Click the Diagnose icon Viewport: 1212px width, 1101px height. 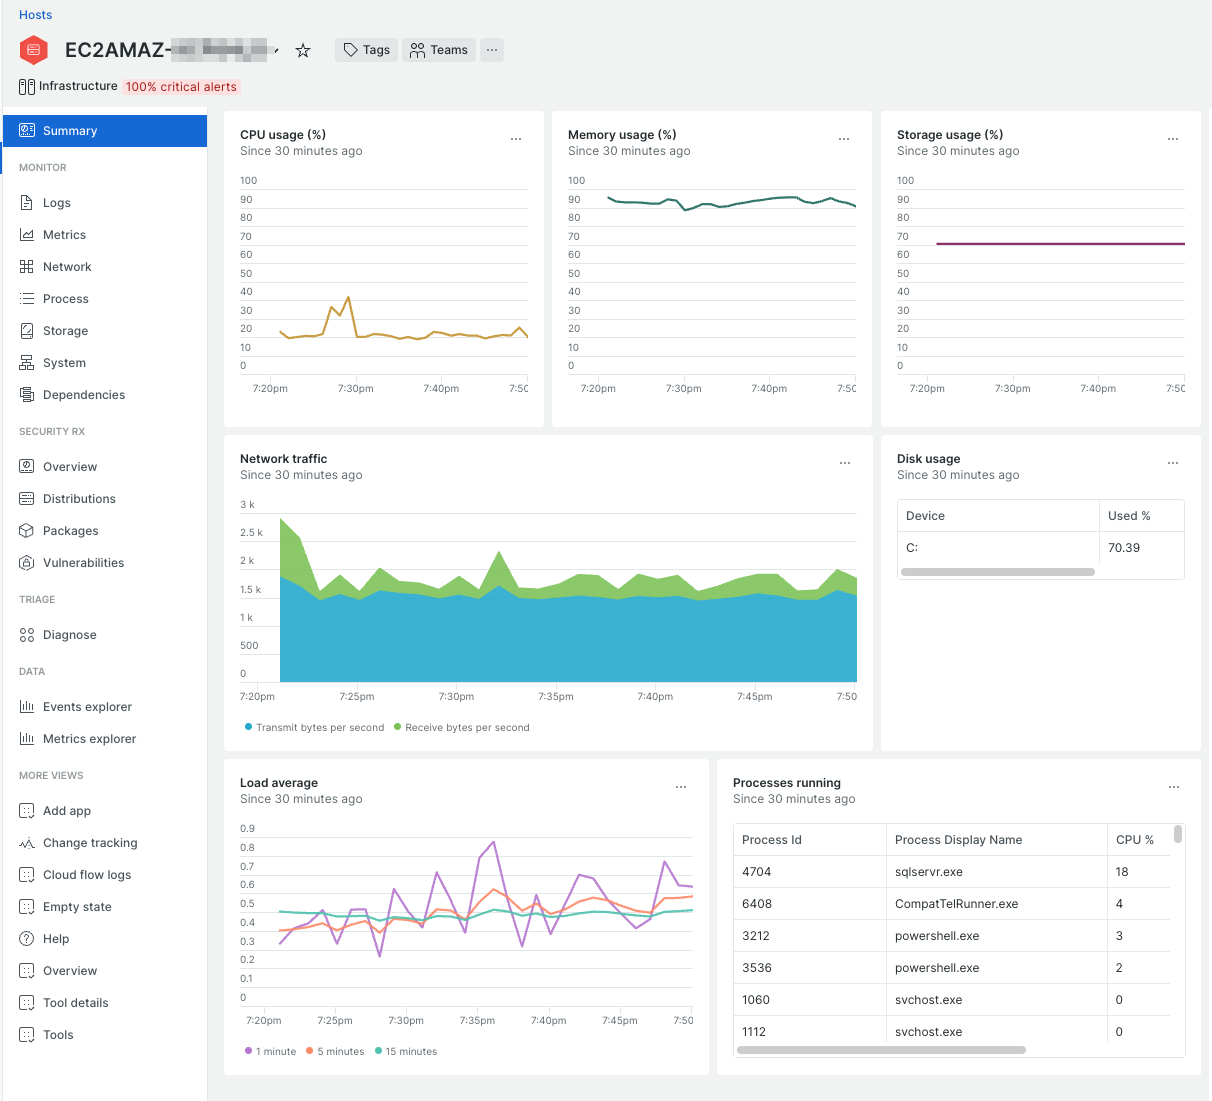pyautogui.click(x=27, y=635)
